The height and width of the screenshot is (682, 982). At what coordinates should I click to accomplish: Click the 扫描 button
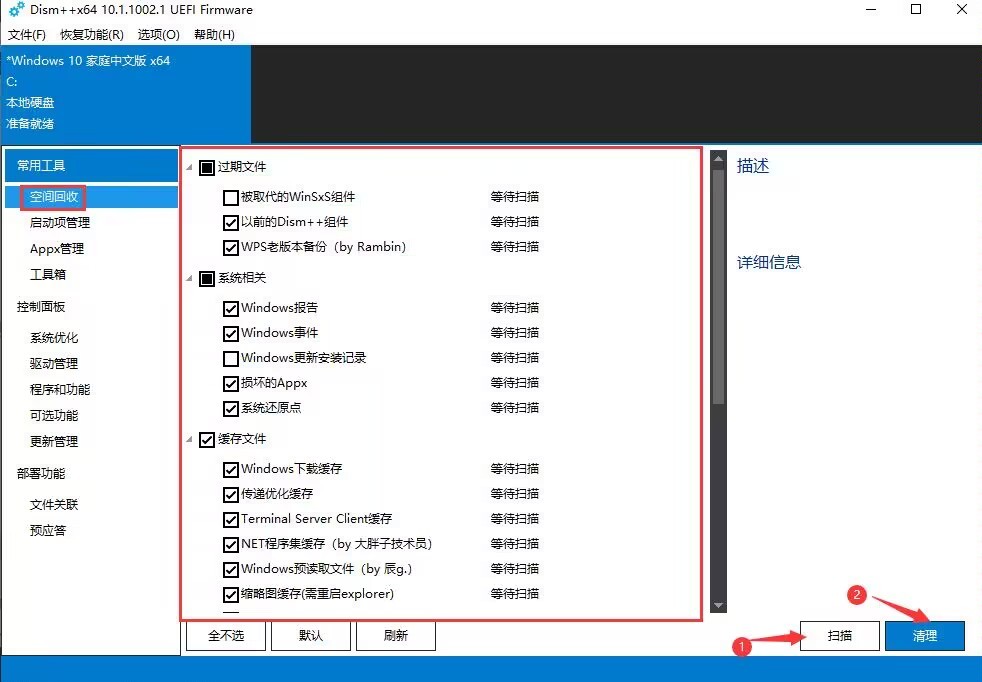[x=839, y=635]
